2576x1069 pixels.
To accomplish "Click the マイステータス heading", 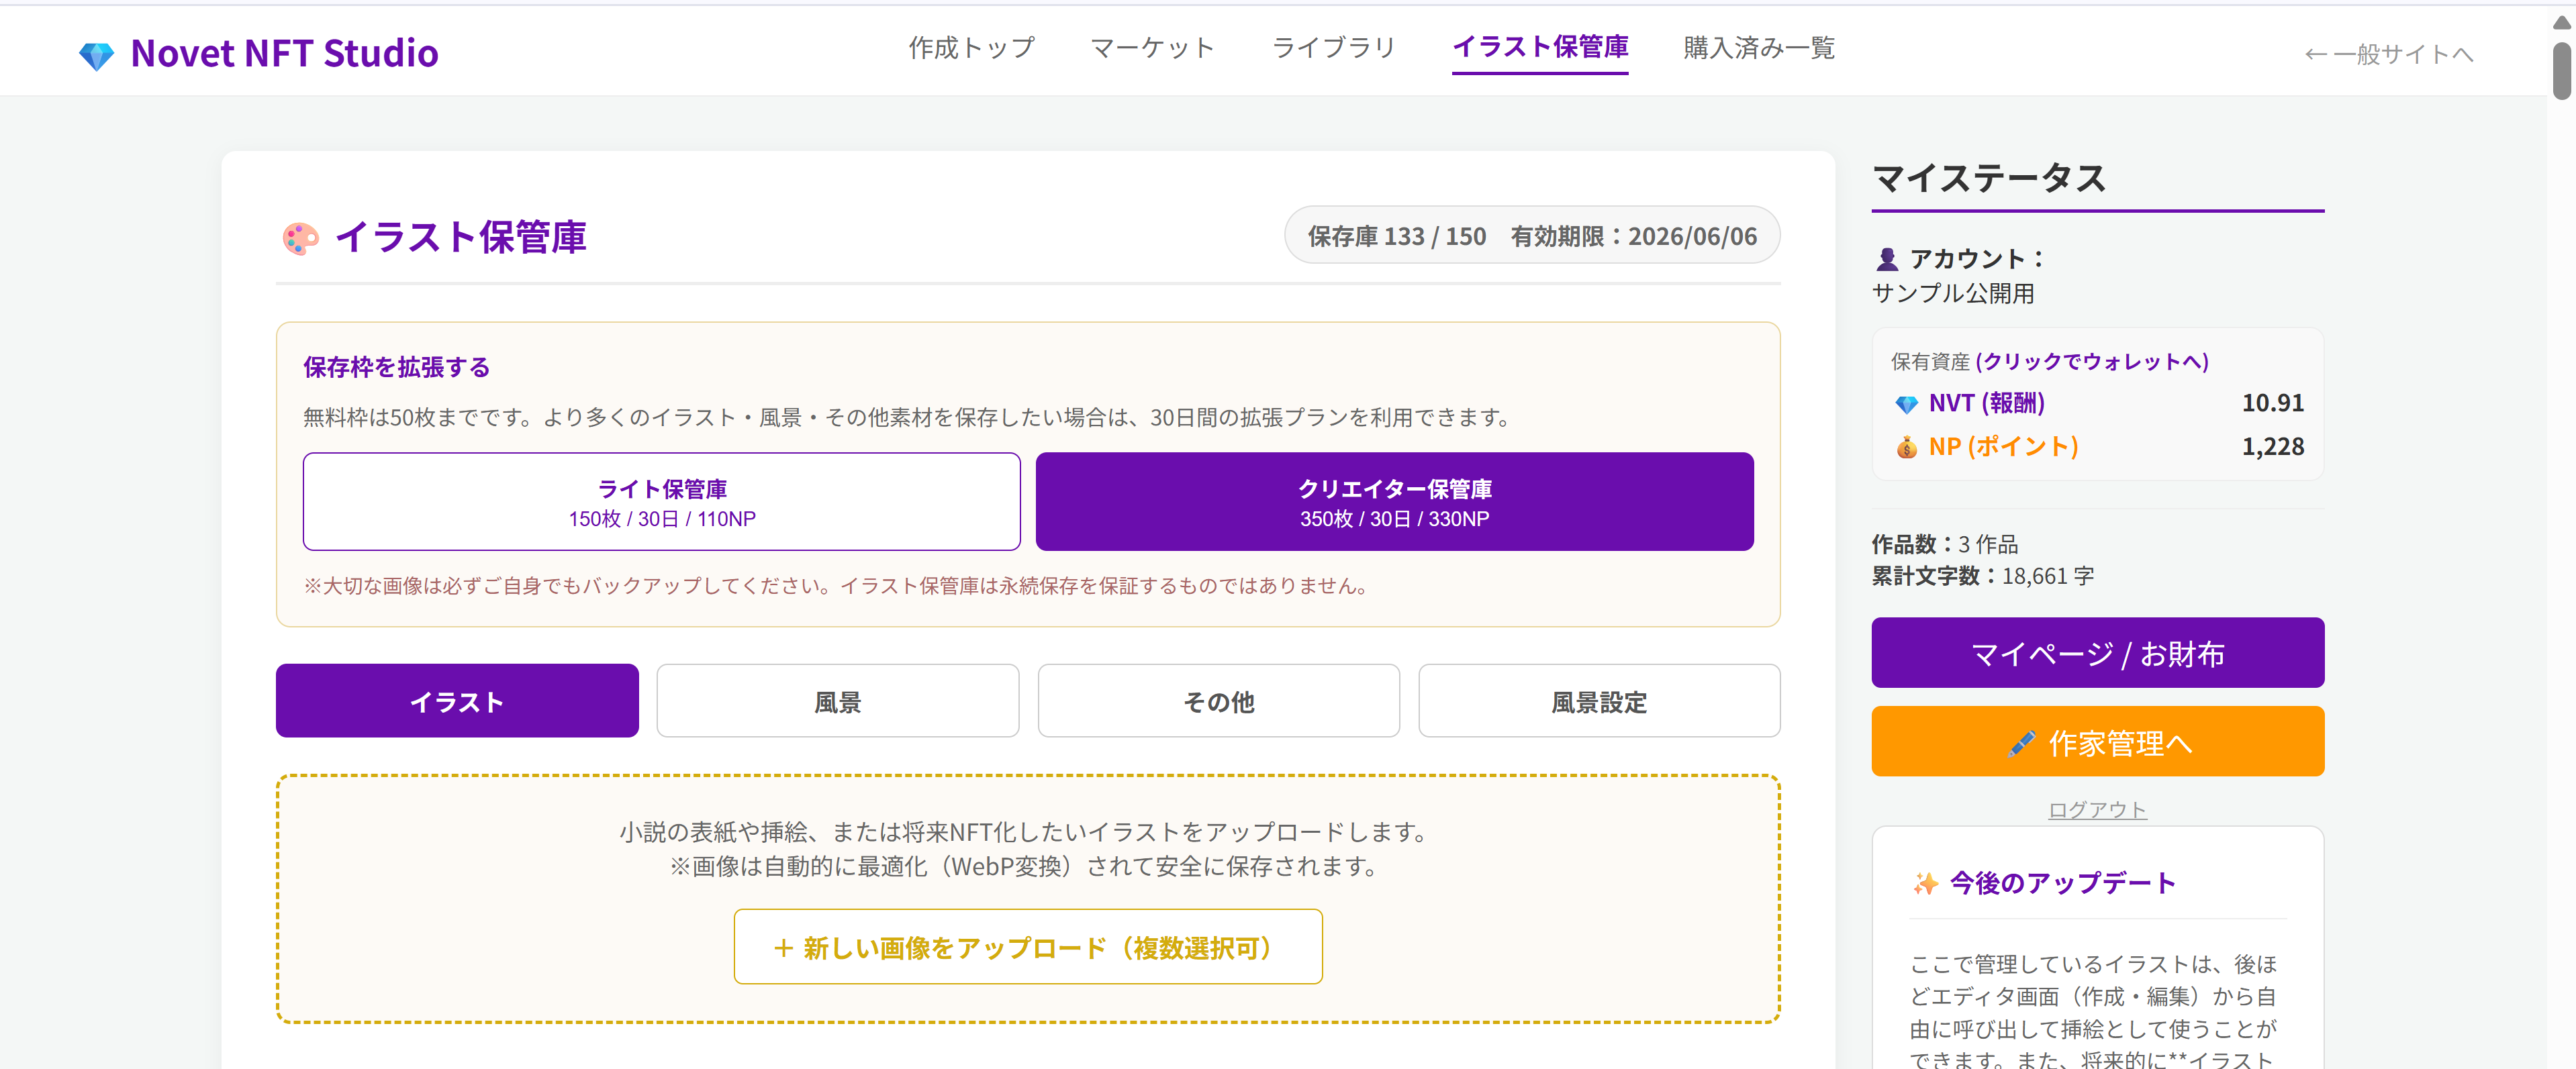I will 1990,179.
